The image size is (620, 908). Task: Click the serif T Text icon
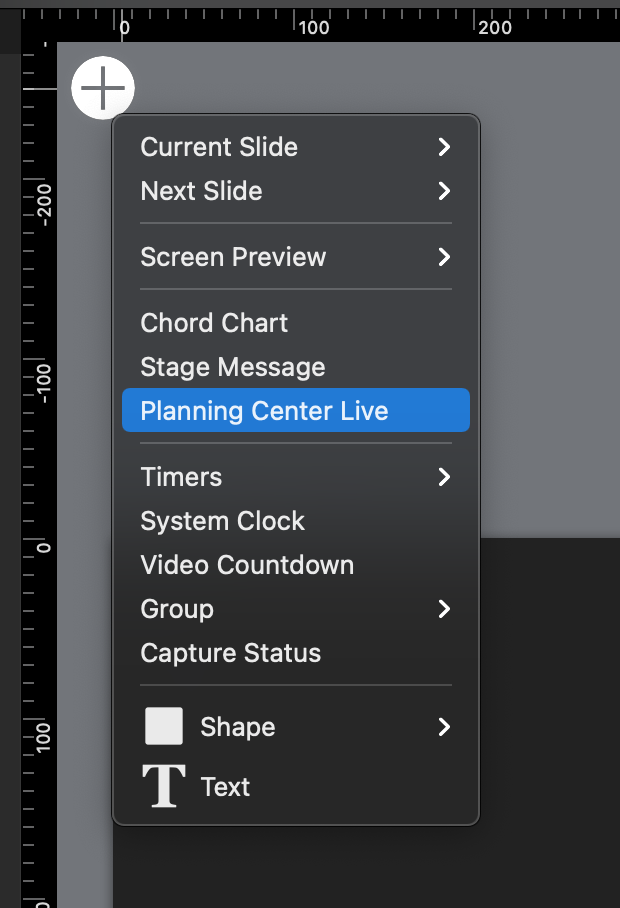164,786
